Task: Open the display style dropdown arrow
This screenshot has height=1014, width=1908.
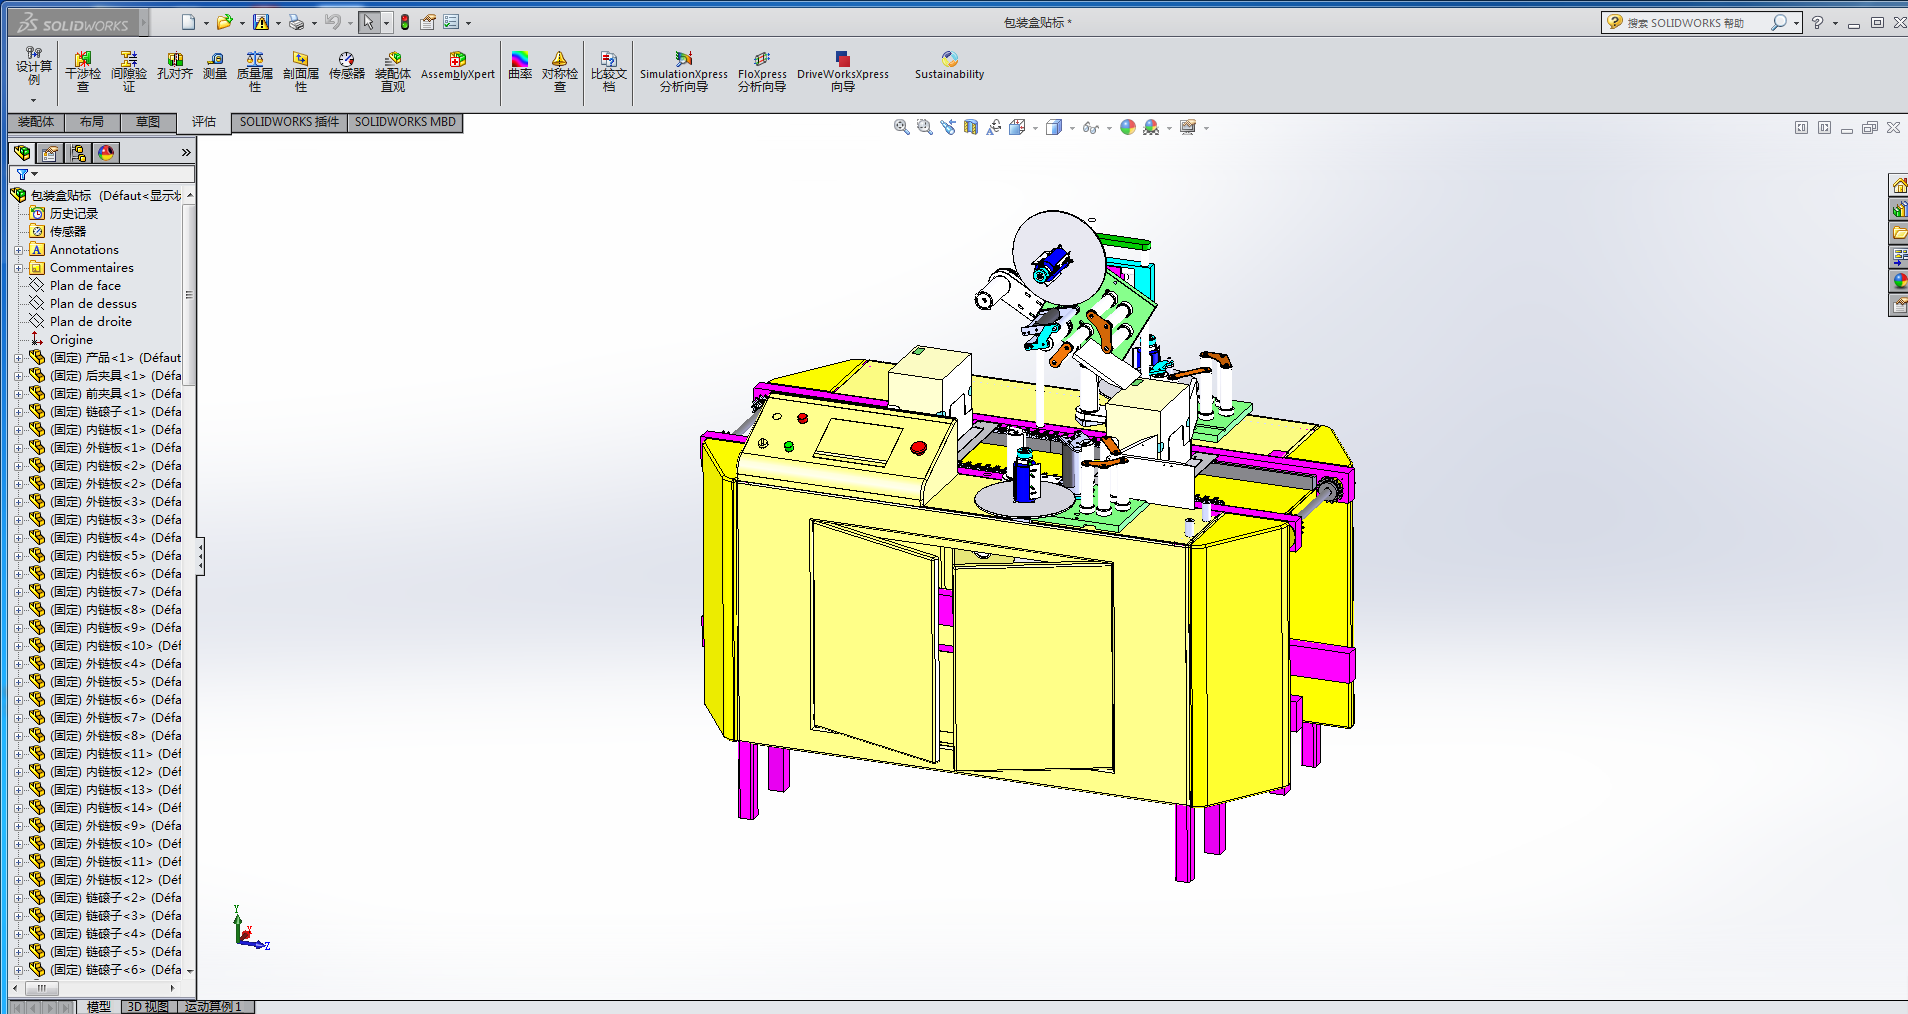Action: click(x=1072, y=128)
